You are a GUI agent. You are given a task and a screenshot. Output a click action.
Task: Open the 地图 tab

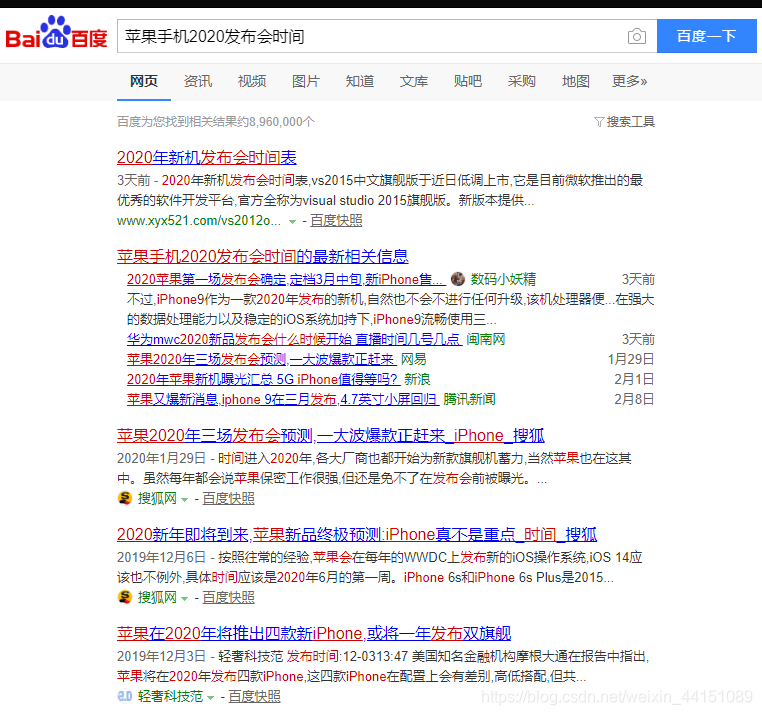click(575, 81)
